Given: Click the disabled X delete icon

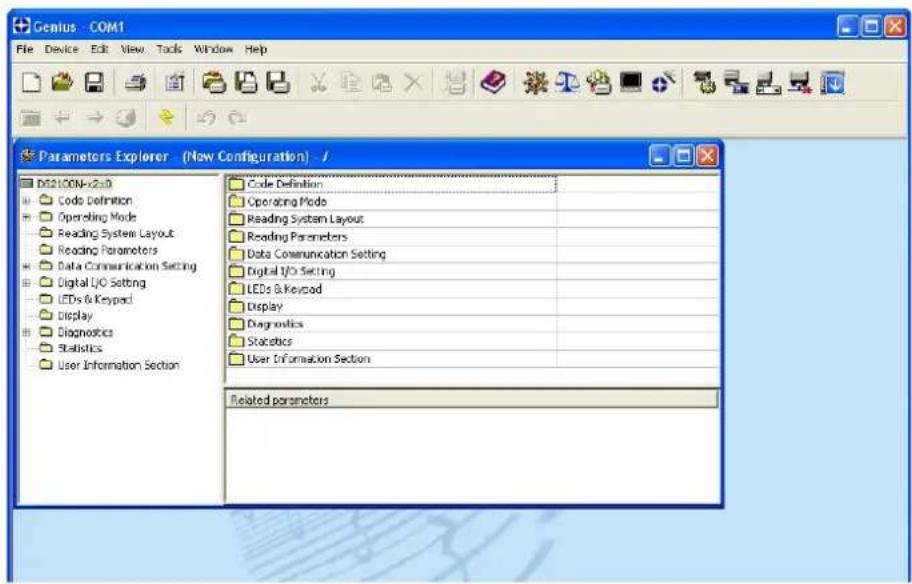Looking at the screenshot, I should [413, 83].
